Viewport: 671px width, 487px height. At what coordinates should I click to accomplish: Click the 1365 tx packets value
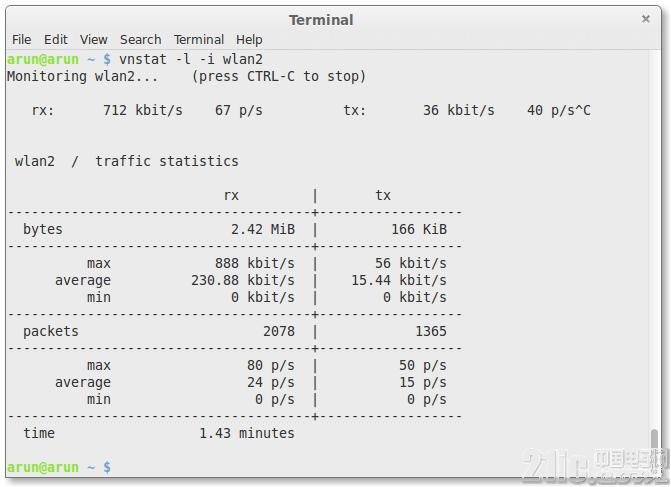click(x=431, y=331)
